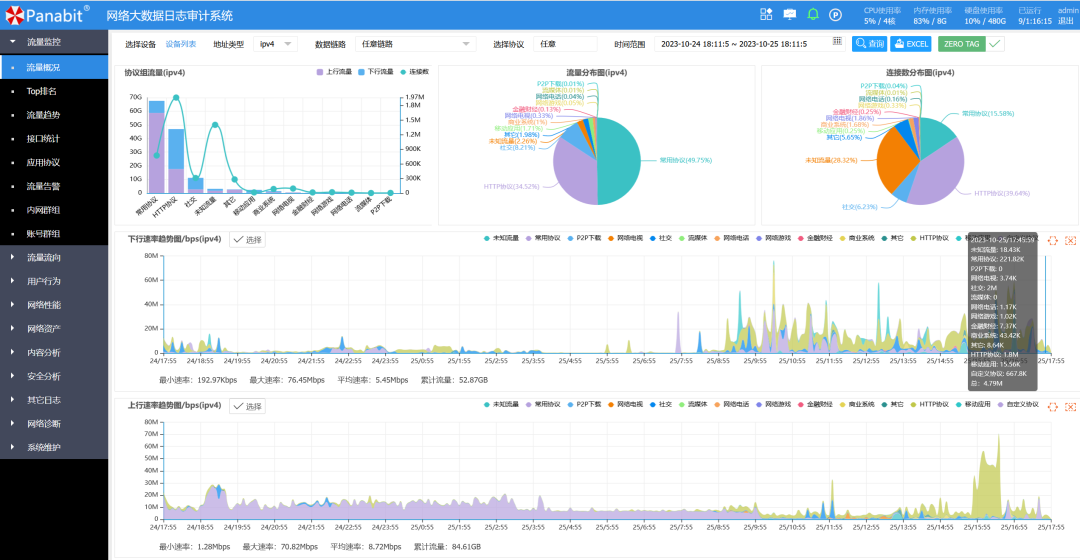The width and height of the screenshot is (1080, 560).
Task: Expand the 网络性能 sidebar section
Action: coord(54,305)
